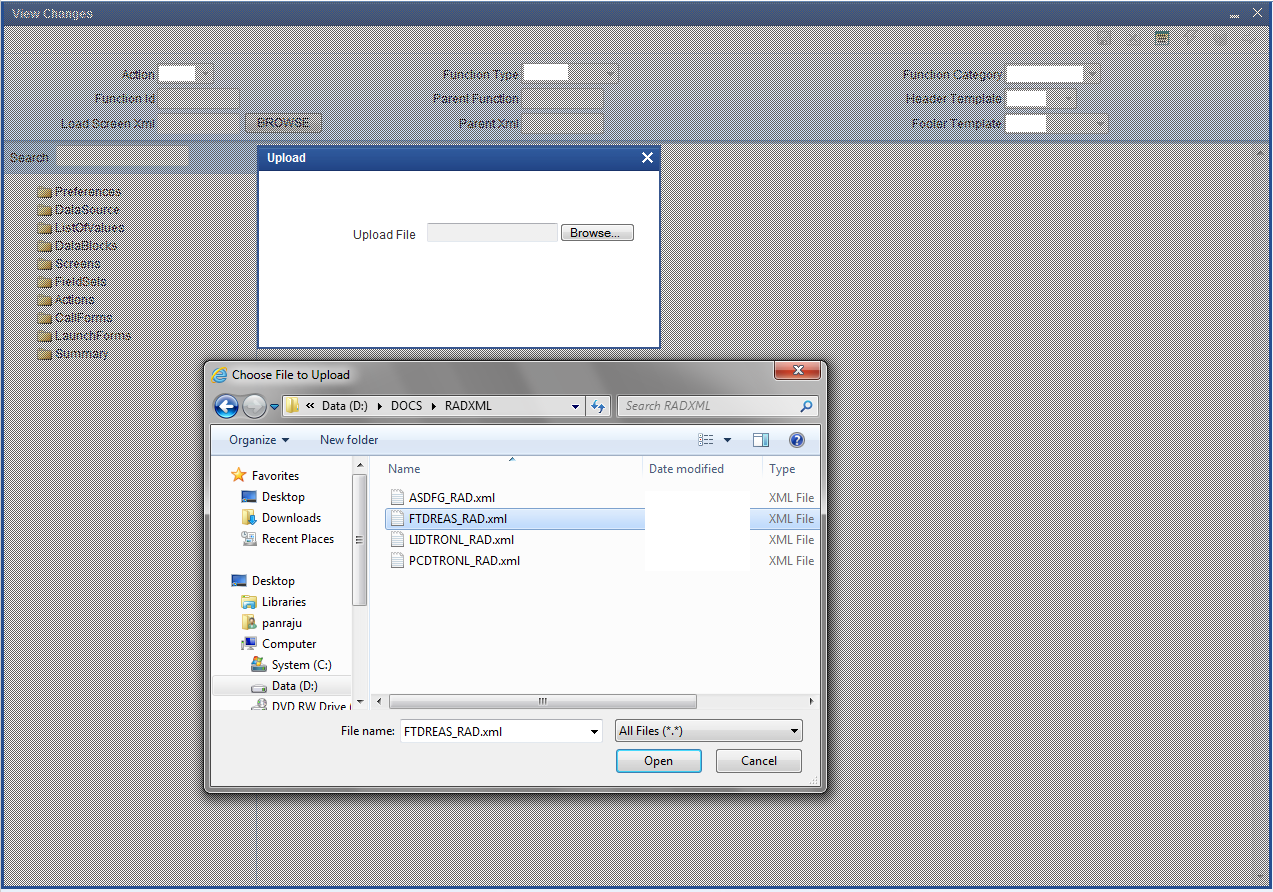Show the preview pane
The image size is (1273, 892).
coord(761,440)
